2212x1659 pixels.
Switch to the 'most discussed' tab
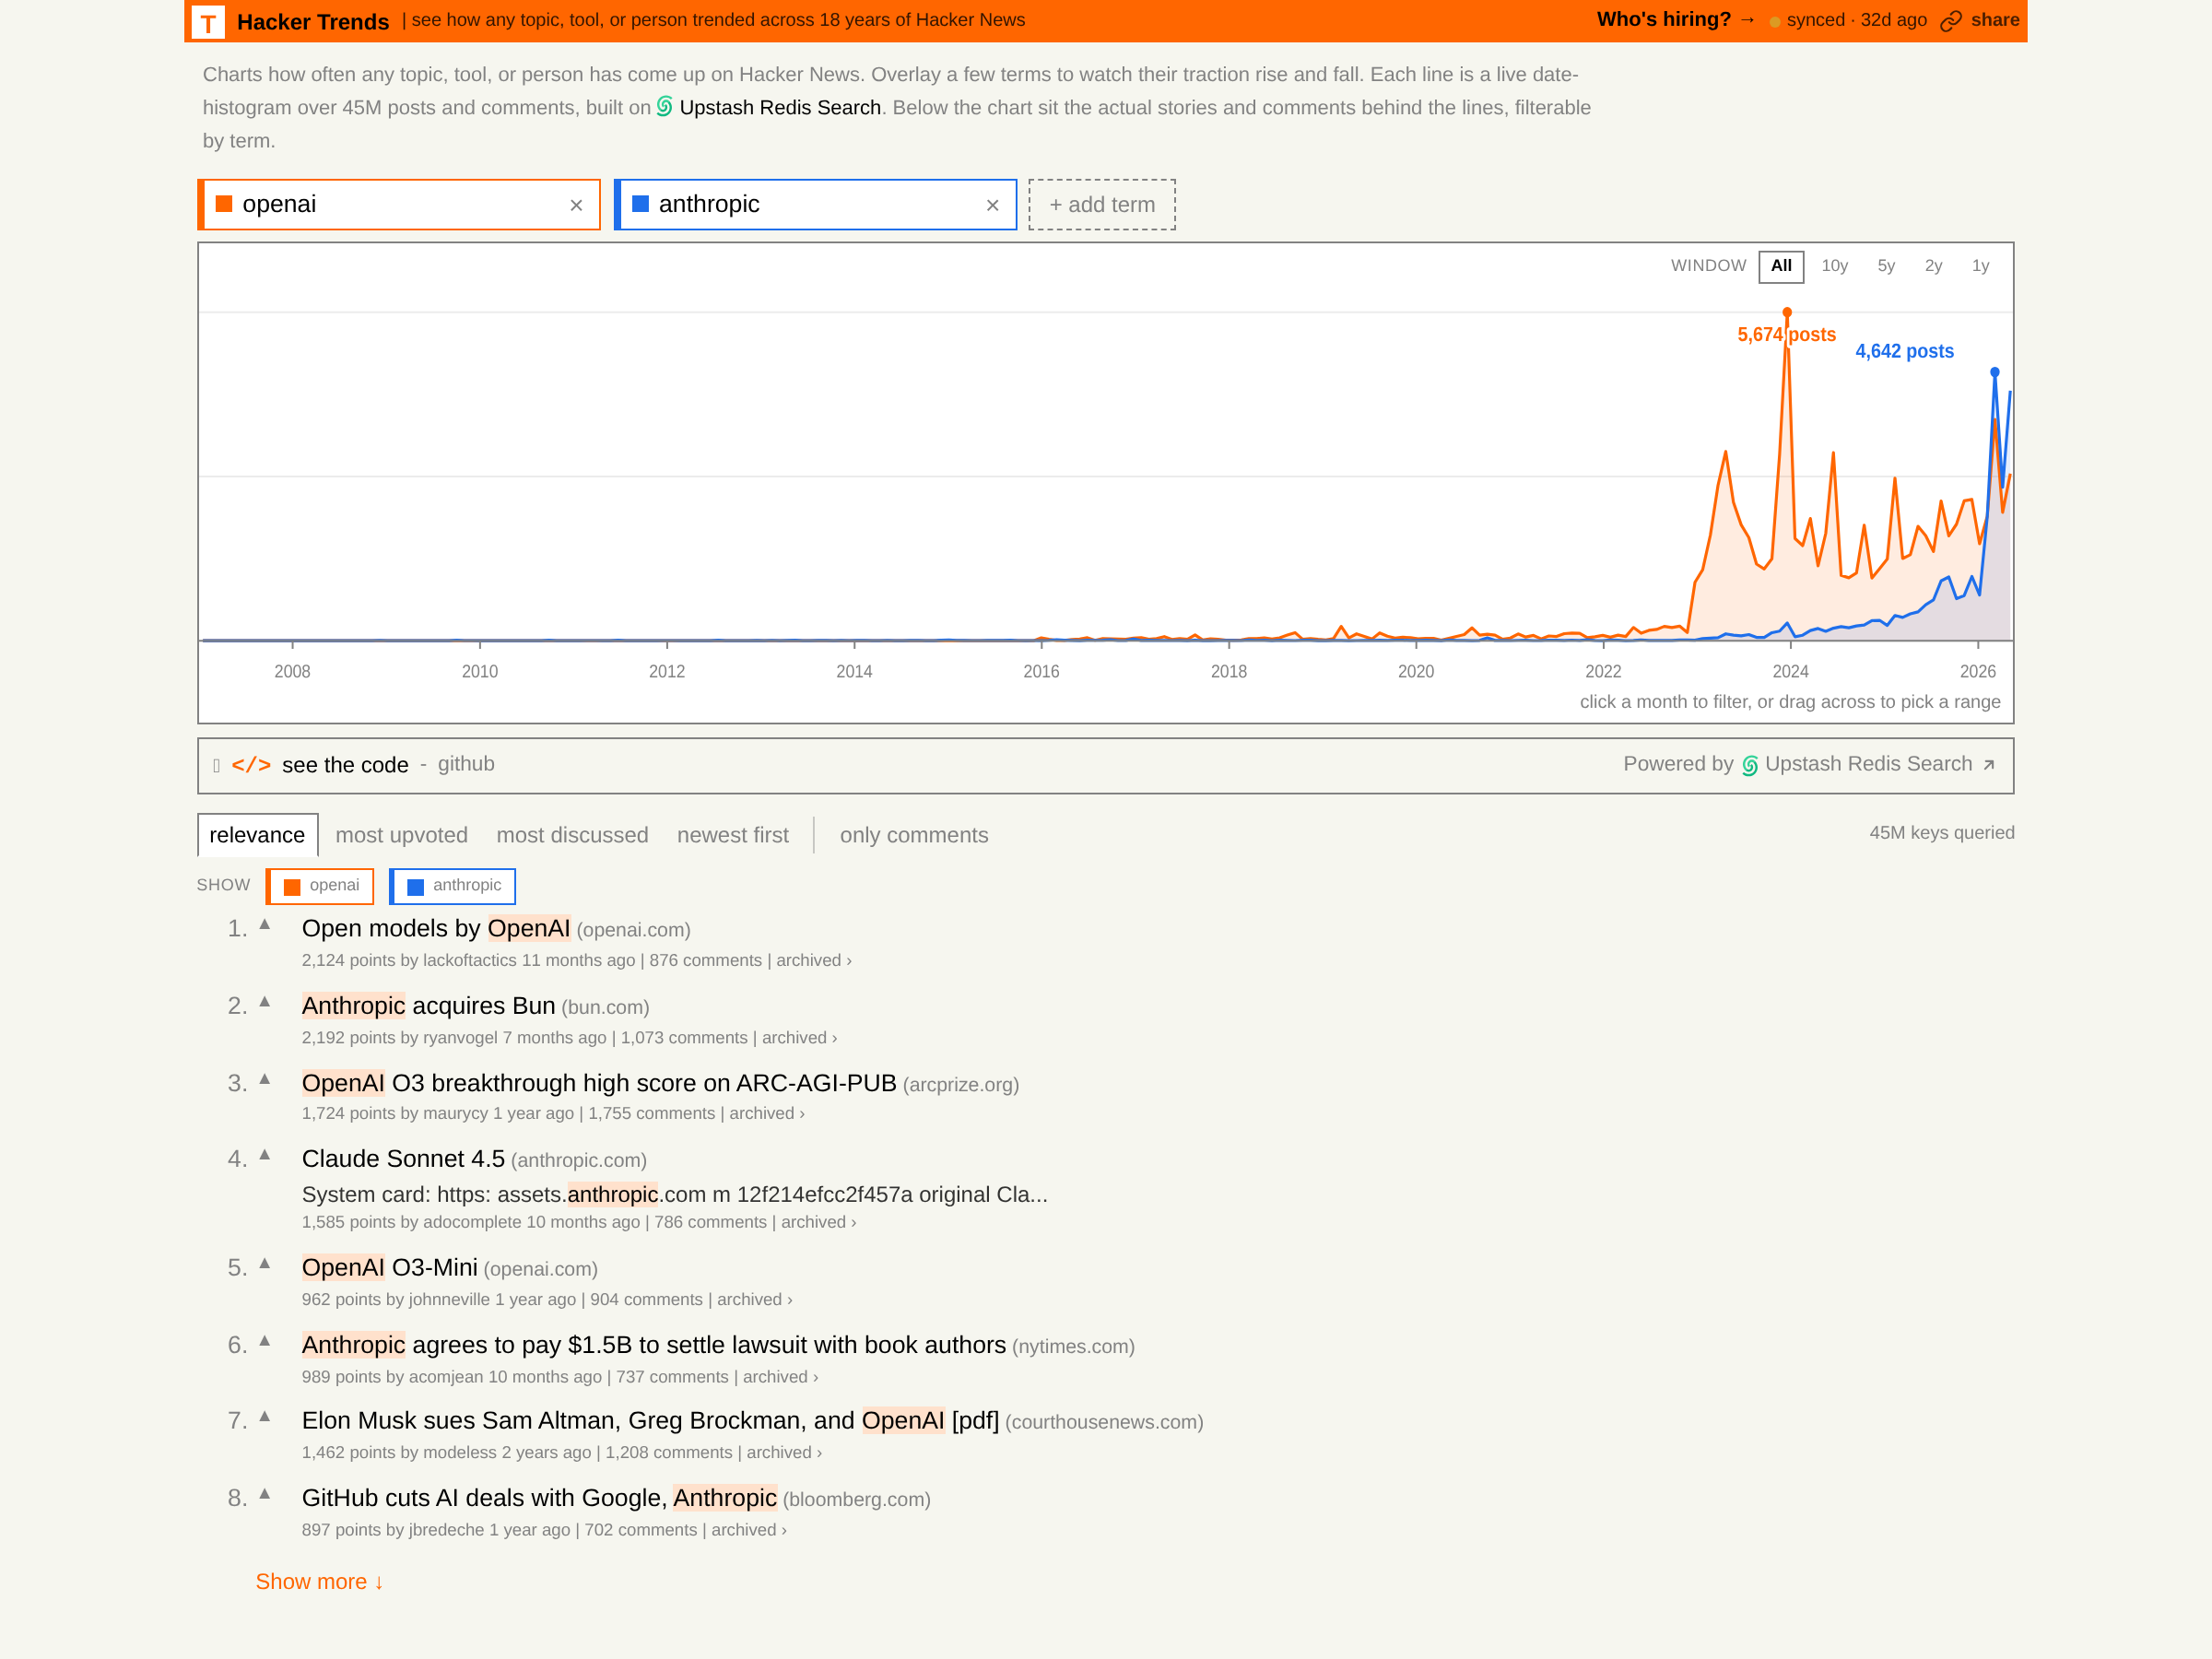click(x=572, y=835)
